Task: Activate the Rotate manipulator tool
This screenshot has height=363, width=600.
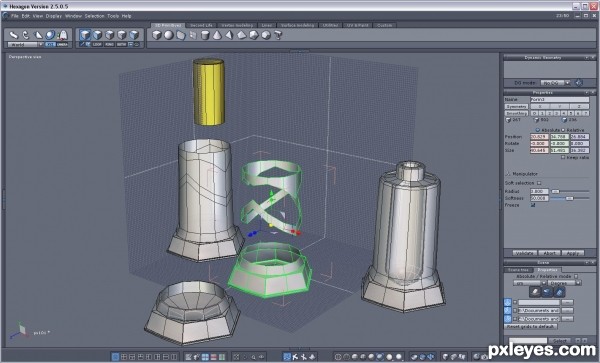Action: [26, 35]
